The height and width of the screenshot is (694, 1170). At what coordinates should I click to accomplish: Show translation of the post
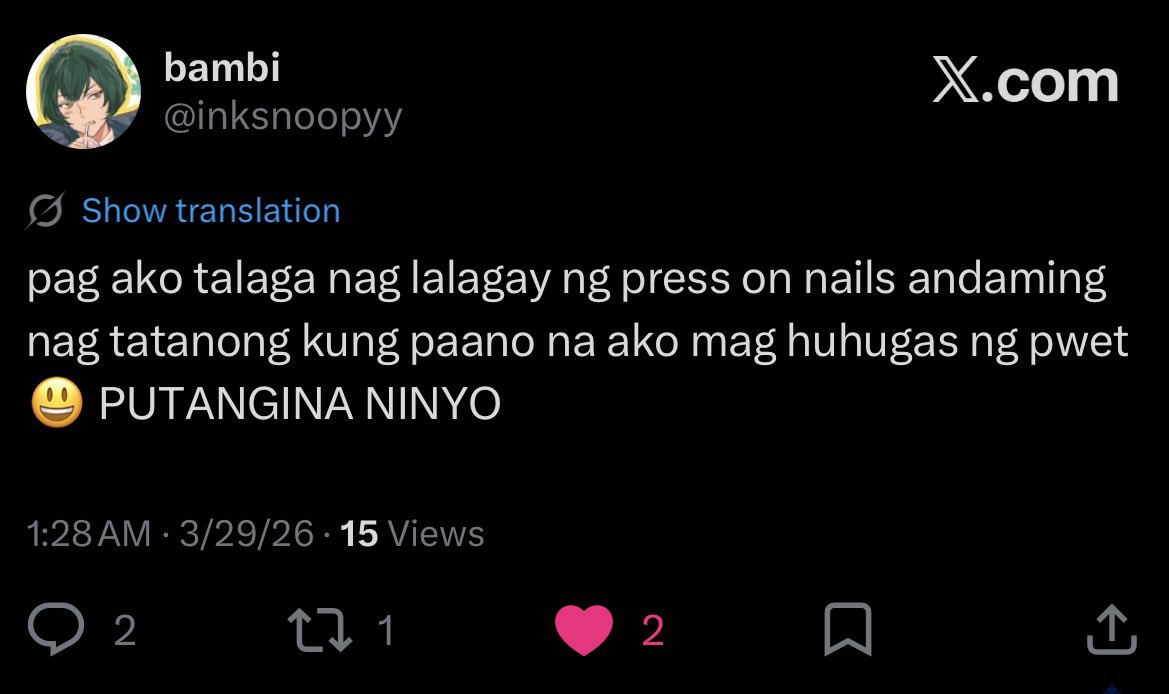(x=211, y=210)
